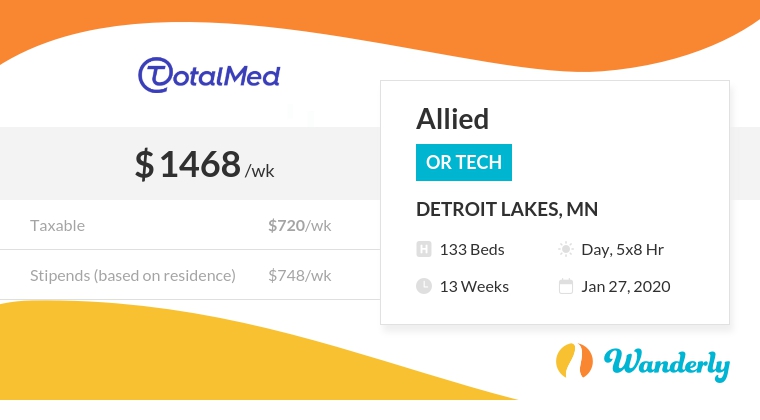
Task: Click the Detroit Lakes, MN location
Action: [507, 210]
